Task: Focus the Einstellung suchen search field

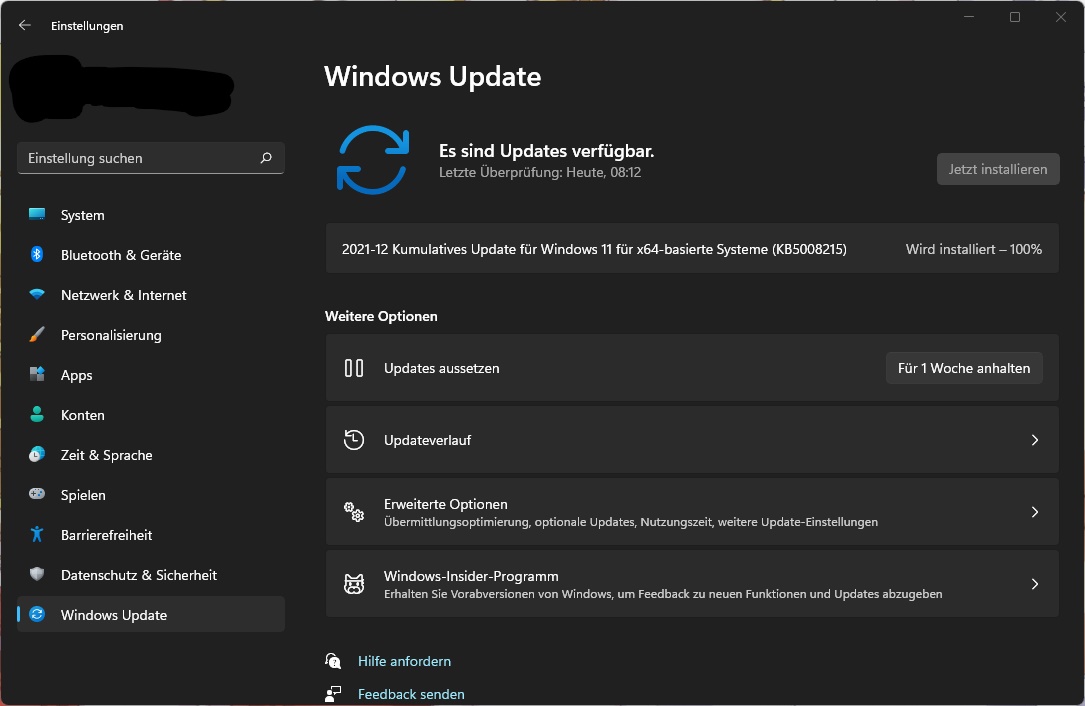Action: 151,159
